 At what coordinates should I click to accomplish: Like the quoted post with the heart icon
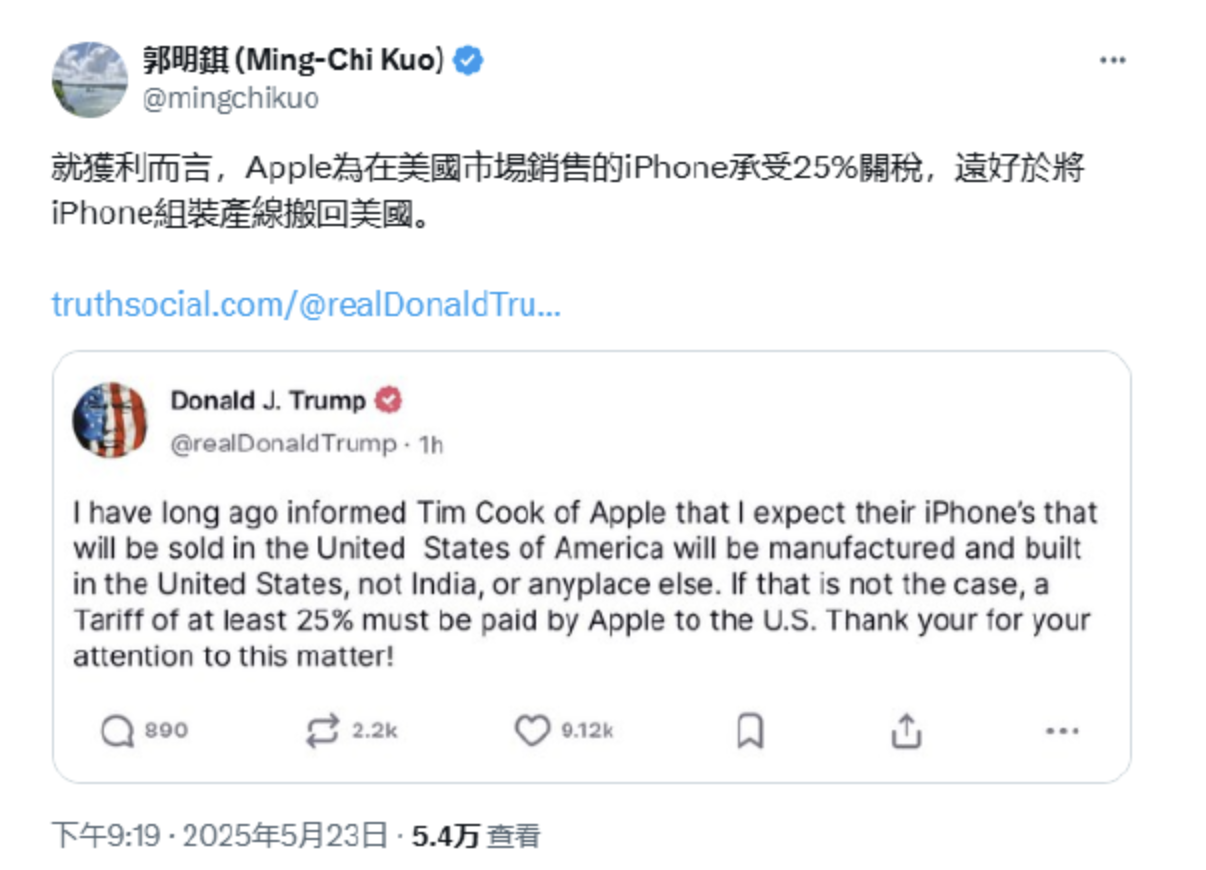pos(532,731)
